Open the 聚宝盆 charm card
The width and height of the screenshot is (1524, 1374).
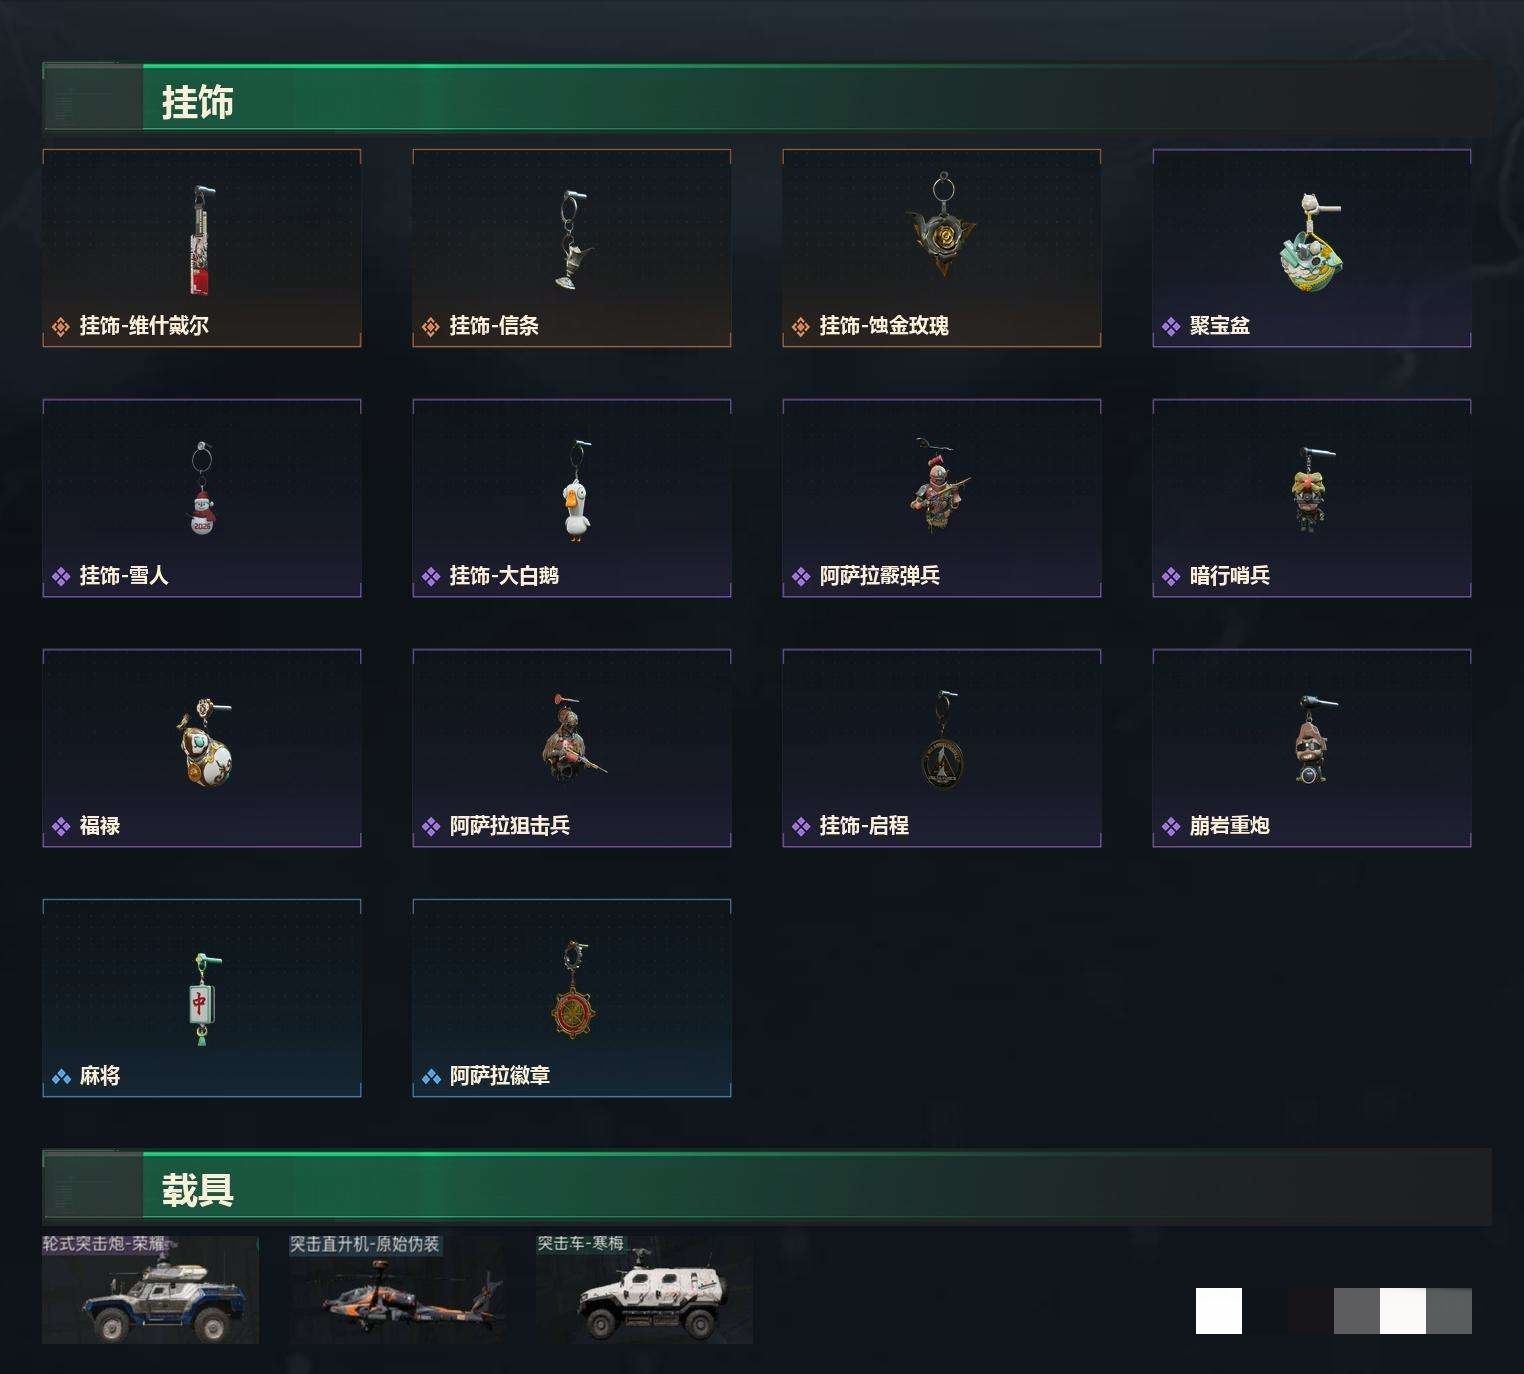1312,248
